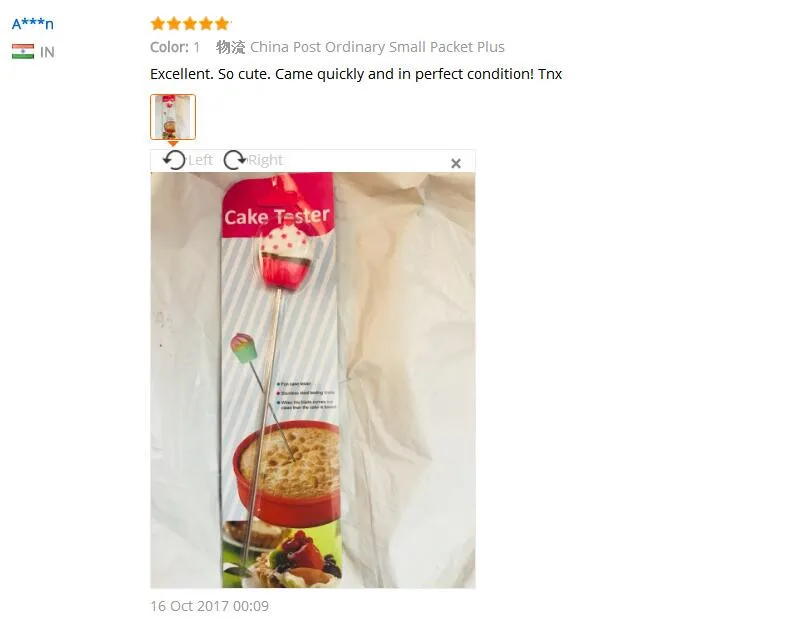Close the enlarged review photo viewer
Viewport: 800px width, 621px height.
pos(456,163)
